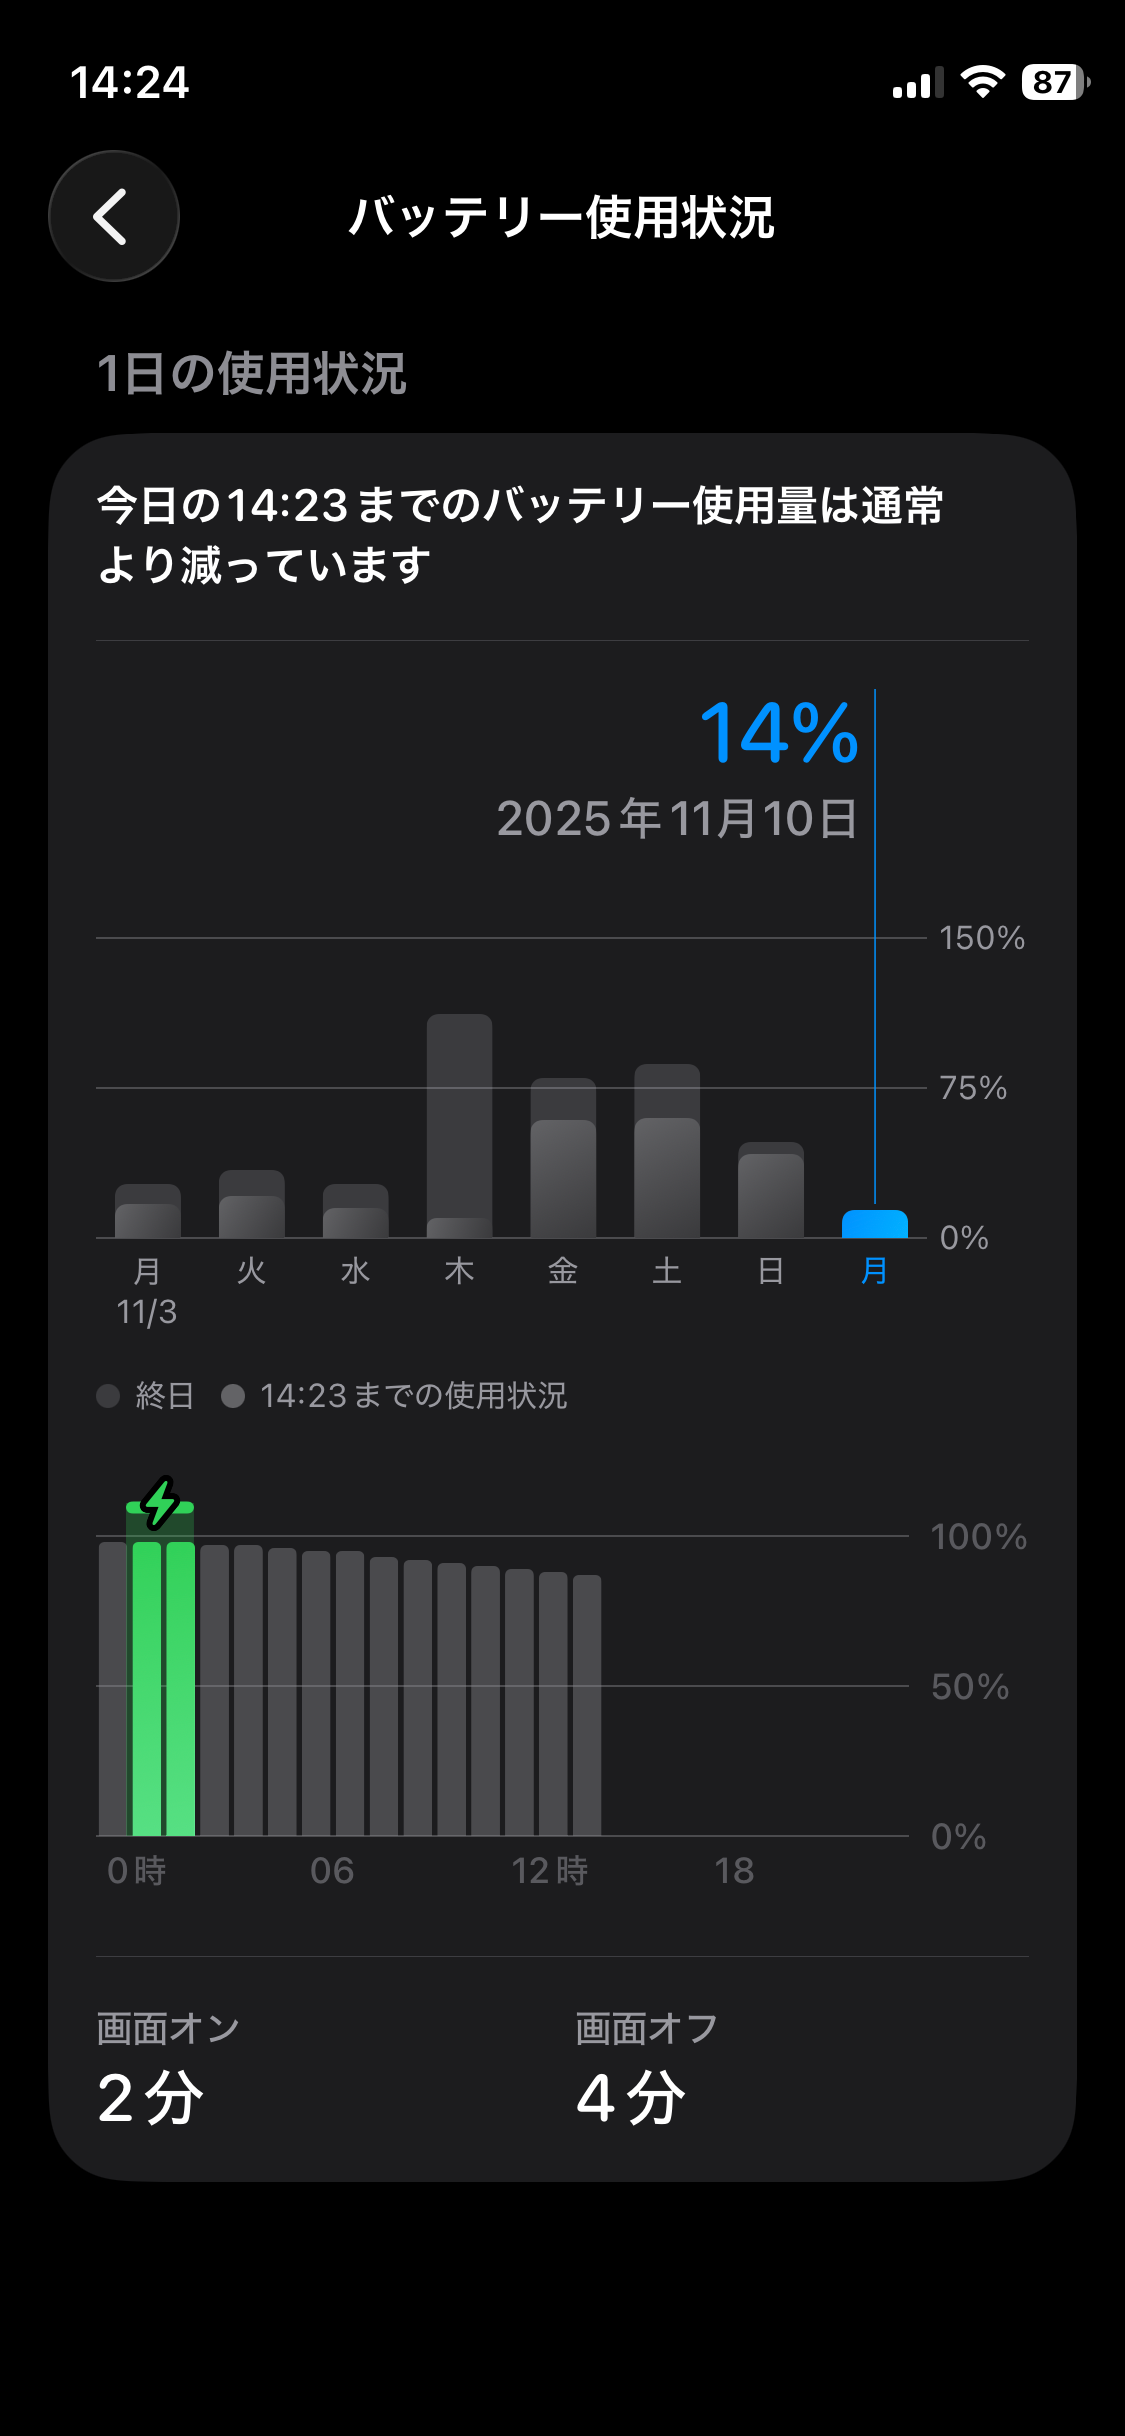The height and width of the screenshot is (2436, 1125).
Task: Tap the 14% usage value
Action: (779, 733)
